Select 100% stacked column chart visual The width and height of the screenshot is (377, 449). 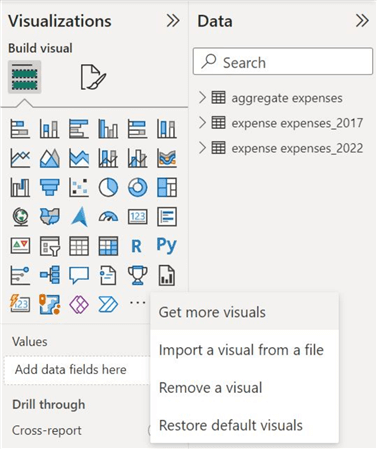pos(167,129)
